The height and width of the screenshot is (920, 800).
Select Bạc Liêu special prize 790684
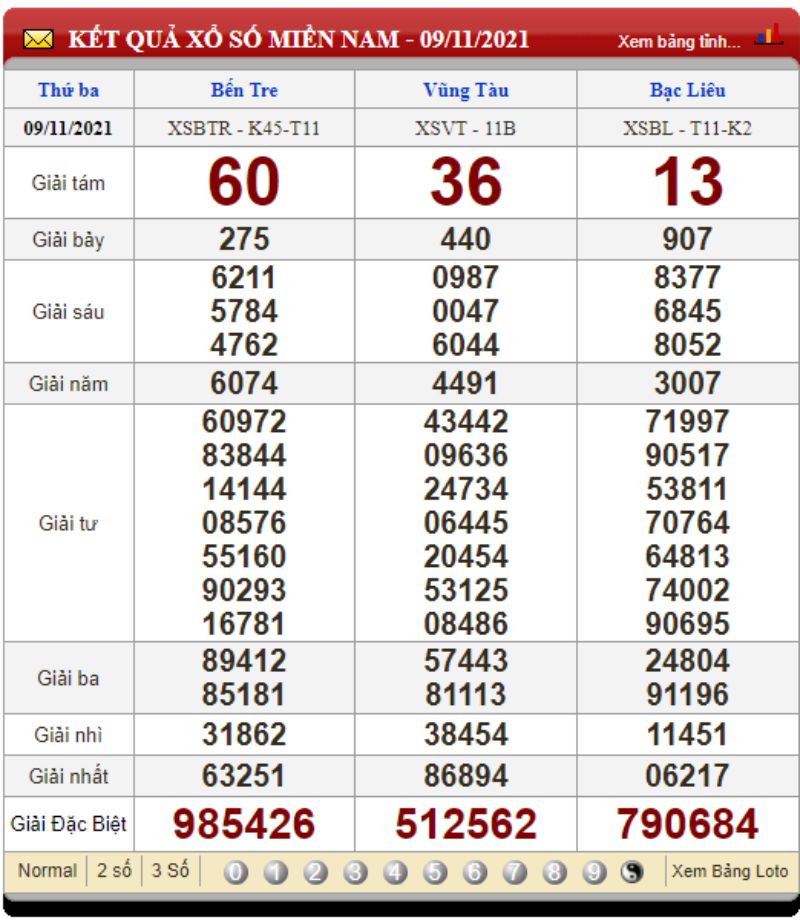[687, 824]
